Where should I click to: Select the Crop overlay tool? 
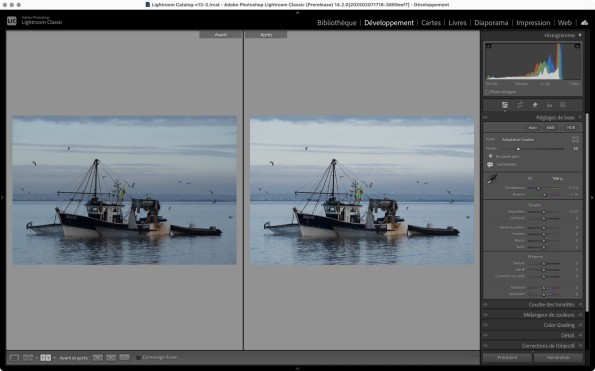(x=519, y=105)
